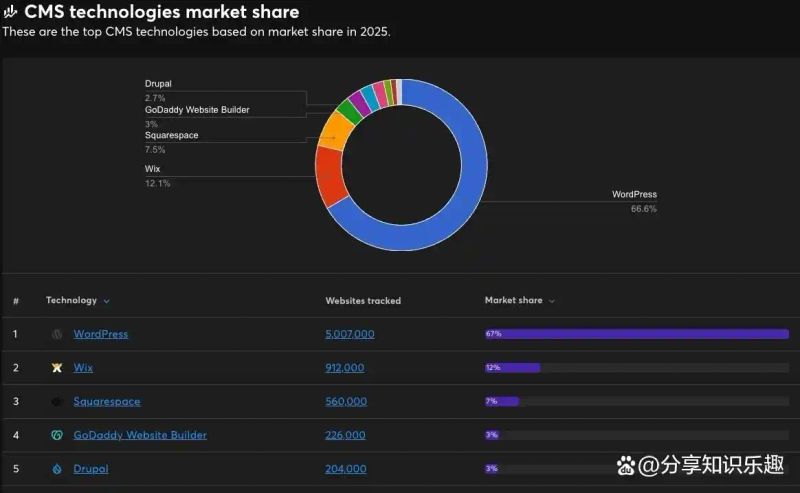Click the chart icon beside the page title
Viewport: 800px width, 493px height.
(x=10, y=12)
